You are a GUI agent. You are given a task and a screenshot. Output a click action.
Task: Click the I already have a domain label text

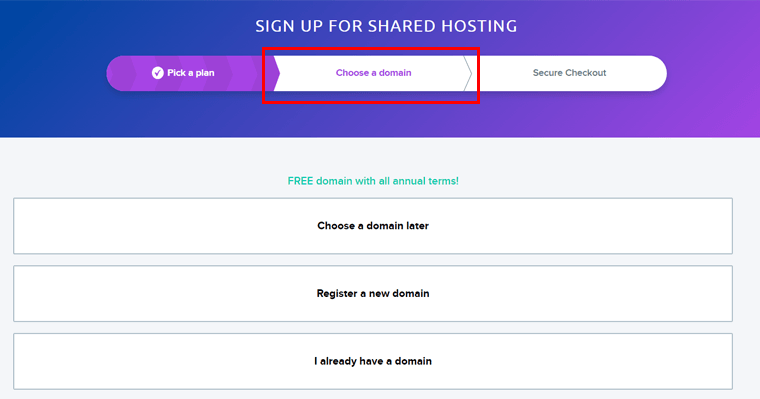[x=373, y=361]
